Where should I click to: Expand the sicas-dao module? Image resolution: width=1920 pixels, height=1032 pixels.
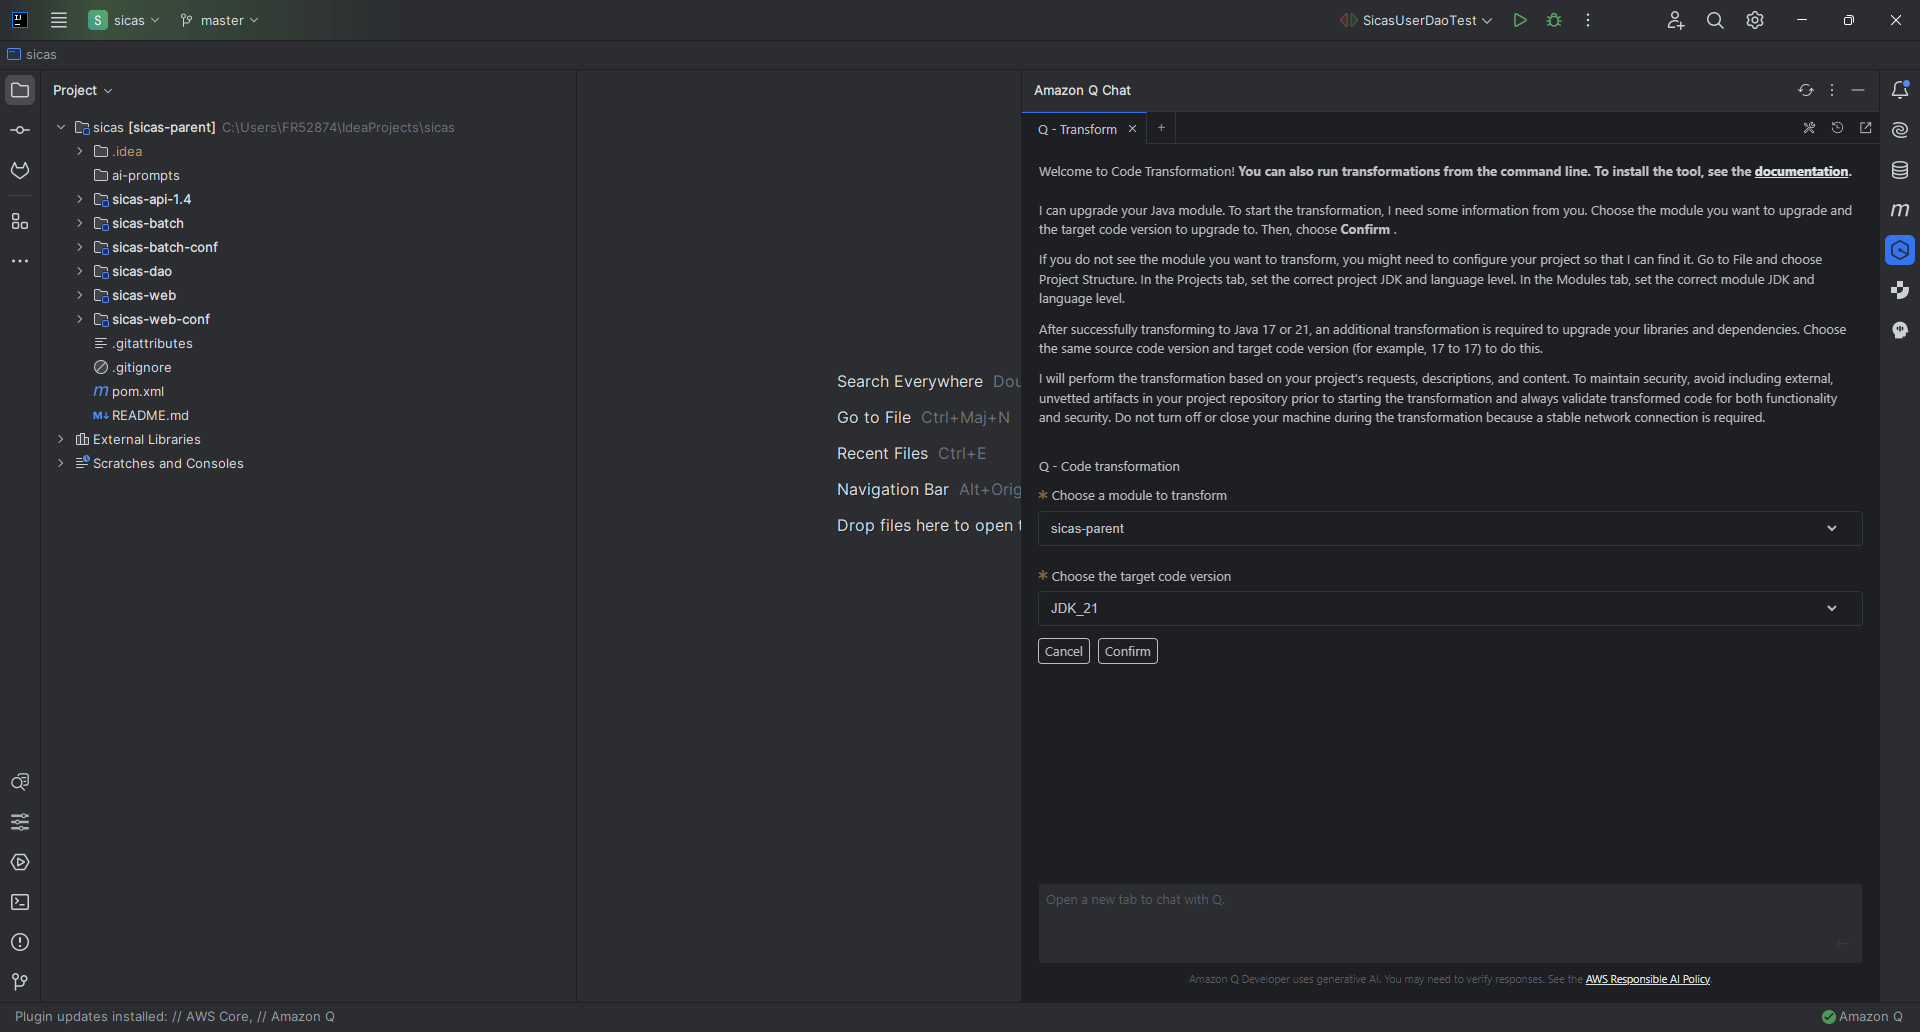click(x=80, y=271)
